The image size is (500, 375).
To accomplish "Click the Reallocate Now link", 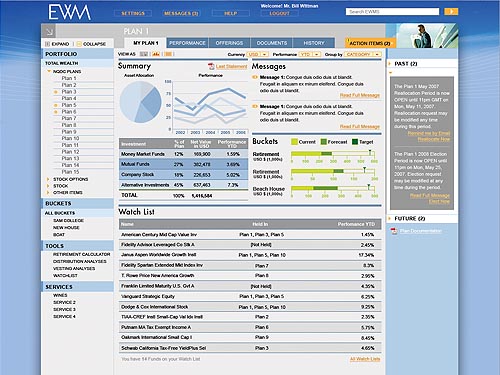I will 434,139.
